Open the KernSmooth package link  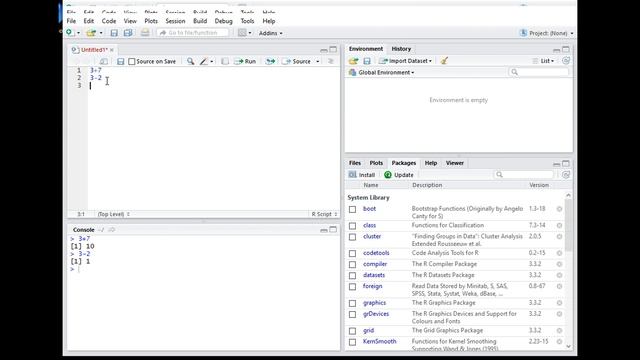click(x=379, y=341)
